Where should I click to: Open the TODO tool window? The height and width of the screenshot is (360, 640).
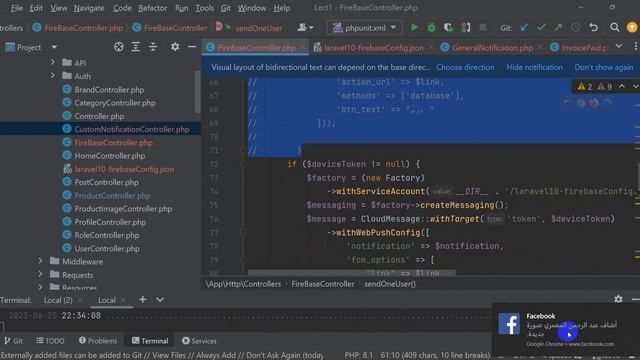[x=50, y=341]
